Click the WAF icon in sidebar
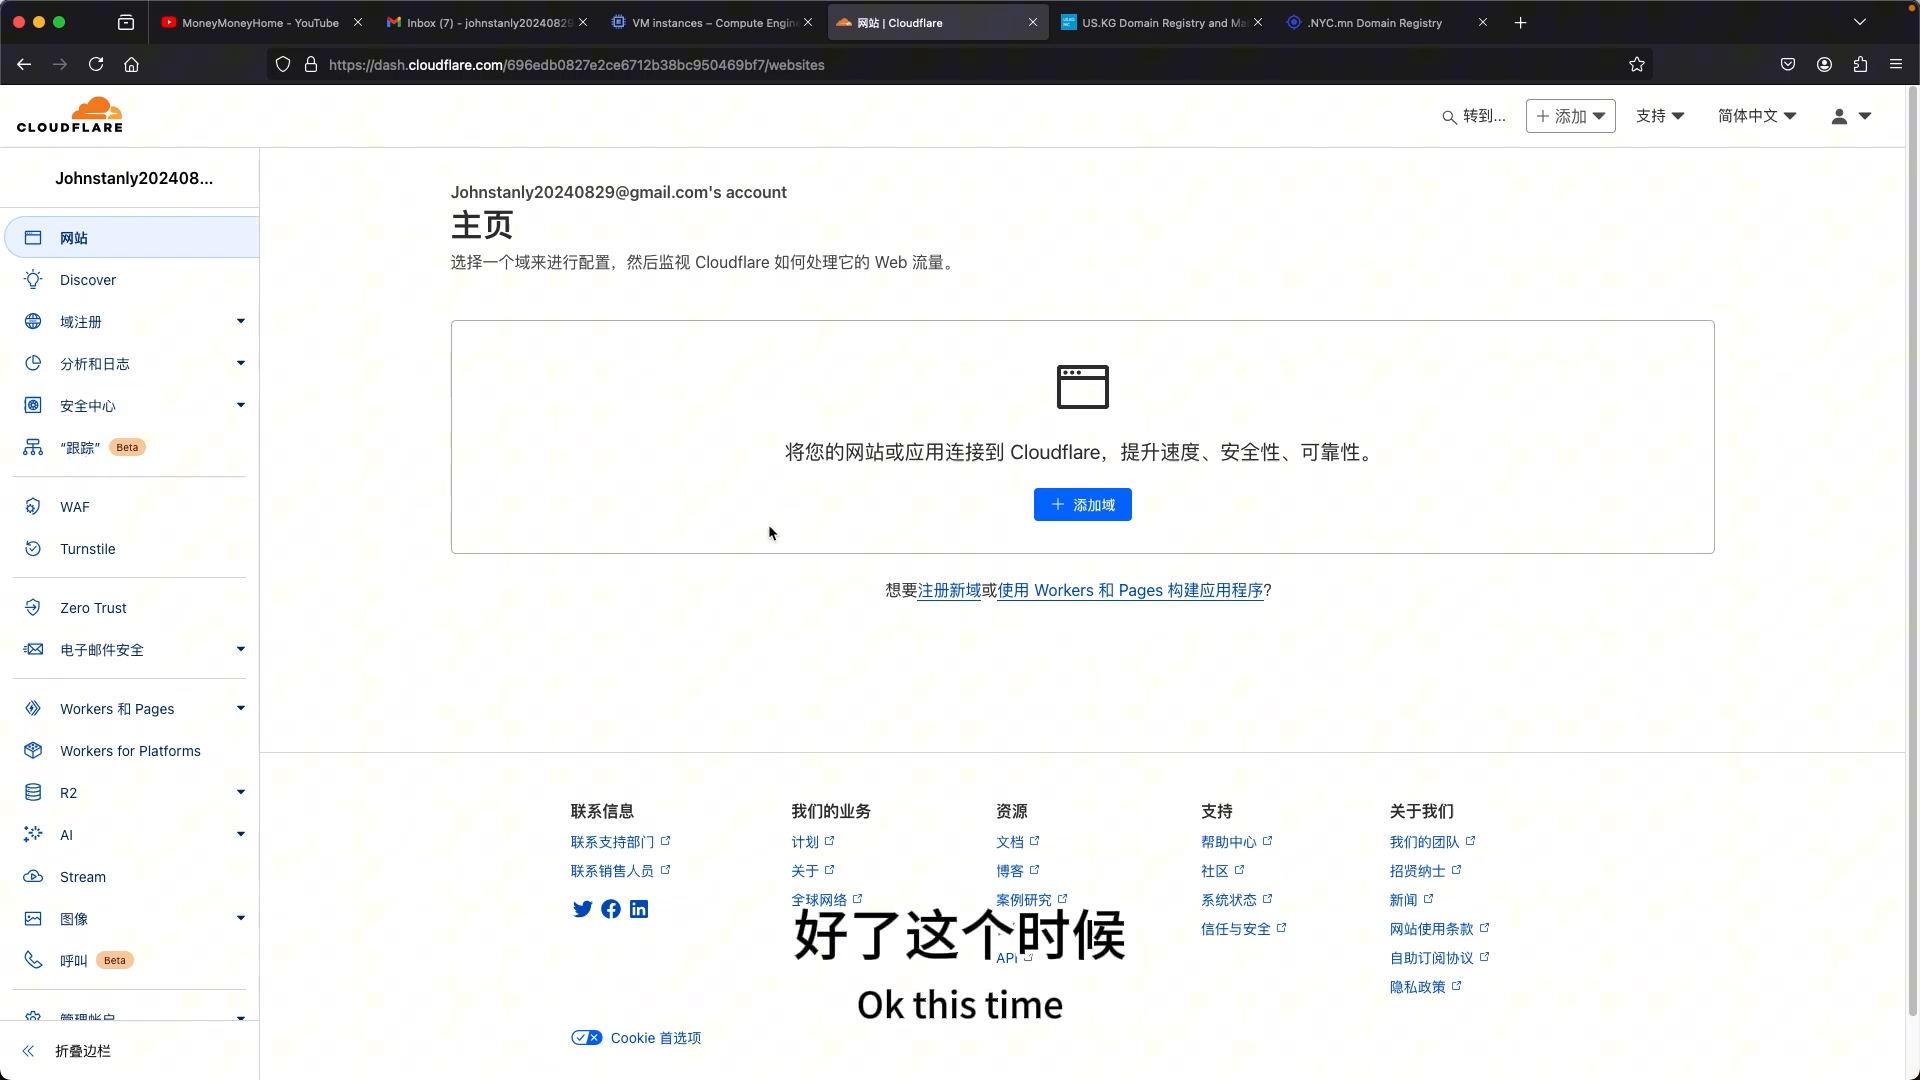 coord(33,507)
